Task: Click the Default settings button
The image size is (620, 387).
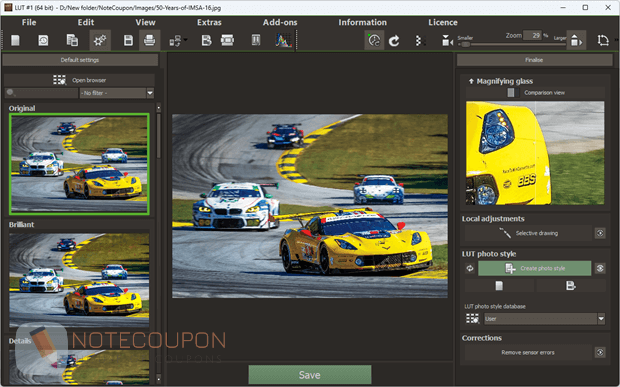Action: coord(80,60)
